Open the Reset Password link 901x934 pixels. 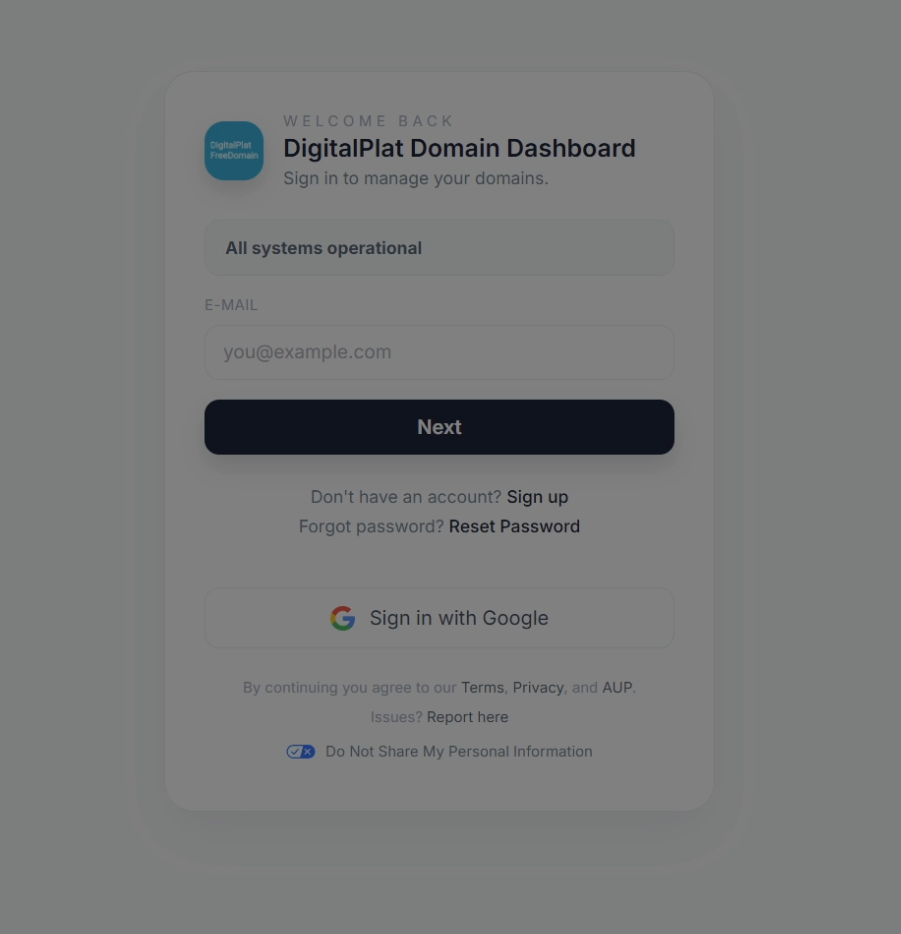[x=514, y=527]
